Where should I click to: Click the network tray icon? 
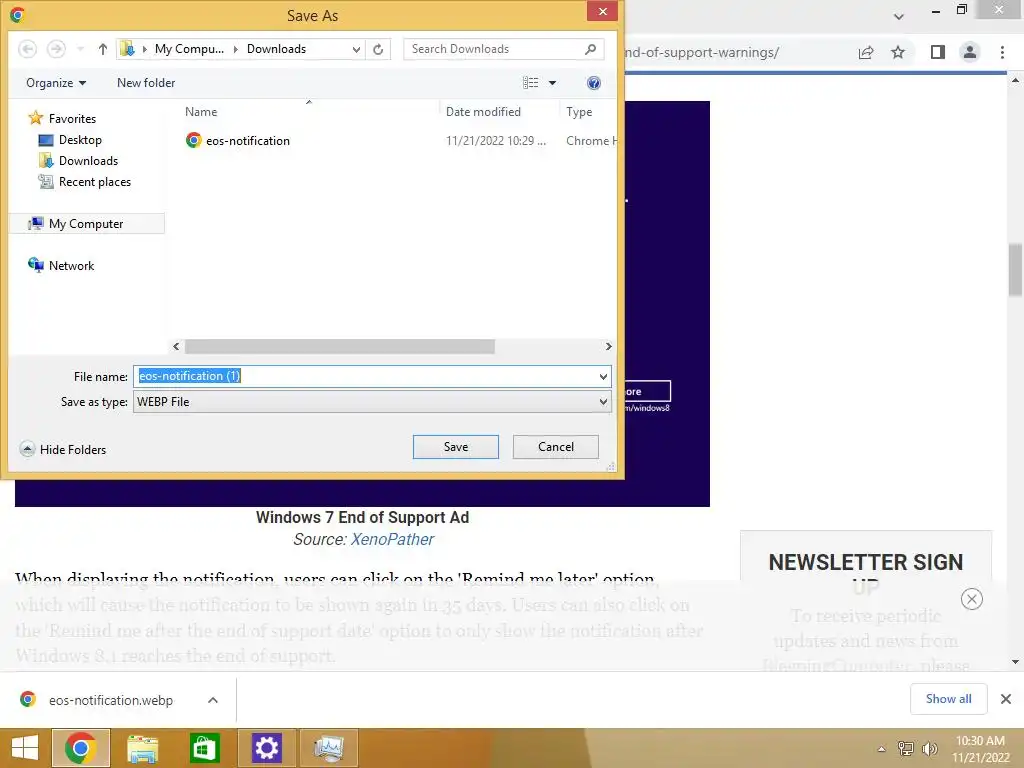click(x=906, y=749)
